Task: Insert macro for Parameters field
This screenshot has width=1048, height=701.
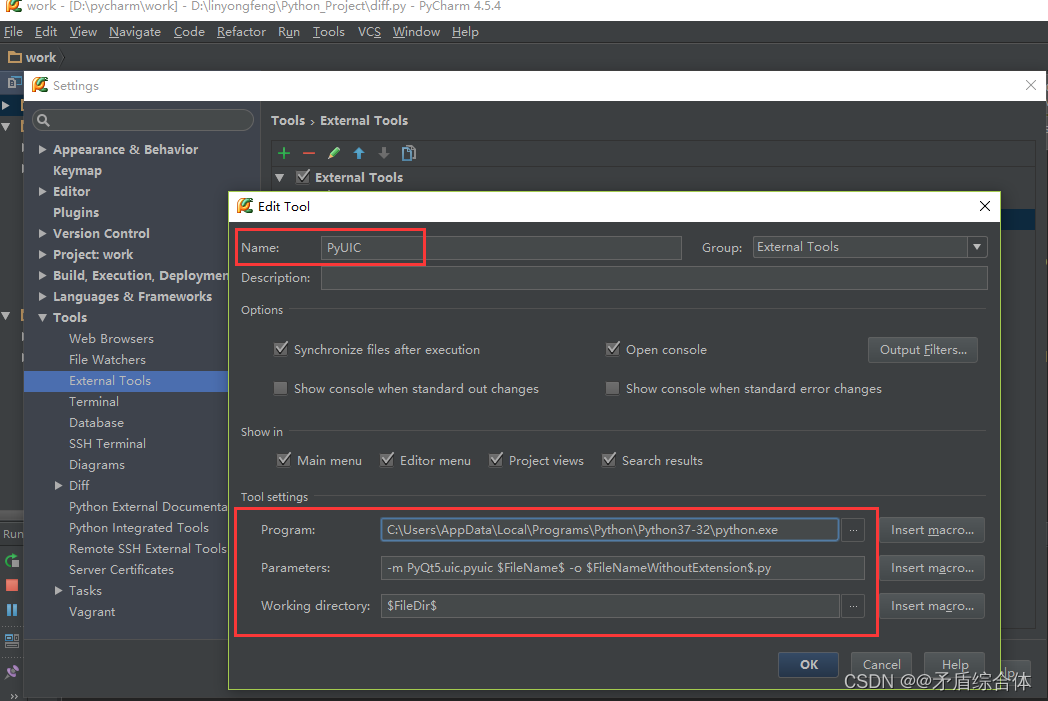Action: coord(932,568)
